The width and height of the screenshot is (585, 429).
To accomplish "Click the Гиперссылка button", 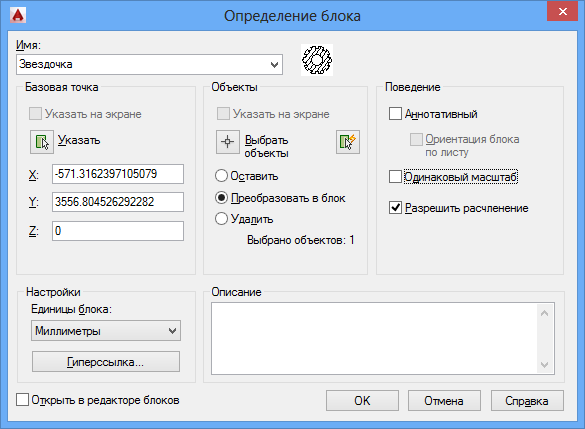I will click(106, 361).
